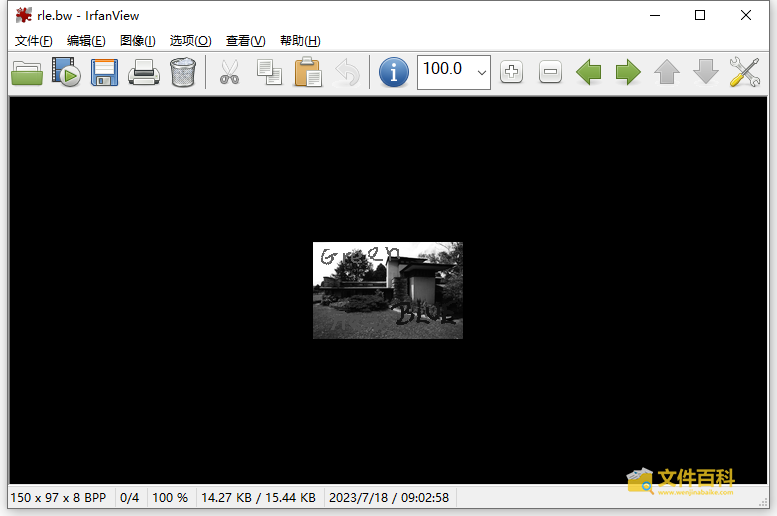Viewport: 777px width, 516px height.
Task: Click the rle.bw - IrfanView window title
Action: click(88, 16)
